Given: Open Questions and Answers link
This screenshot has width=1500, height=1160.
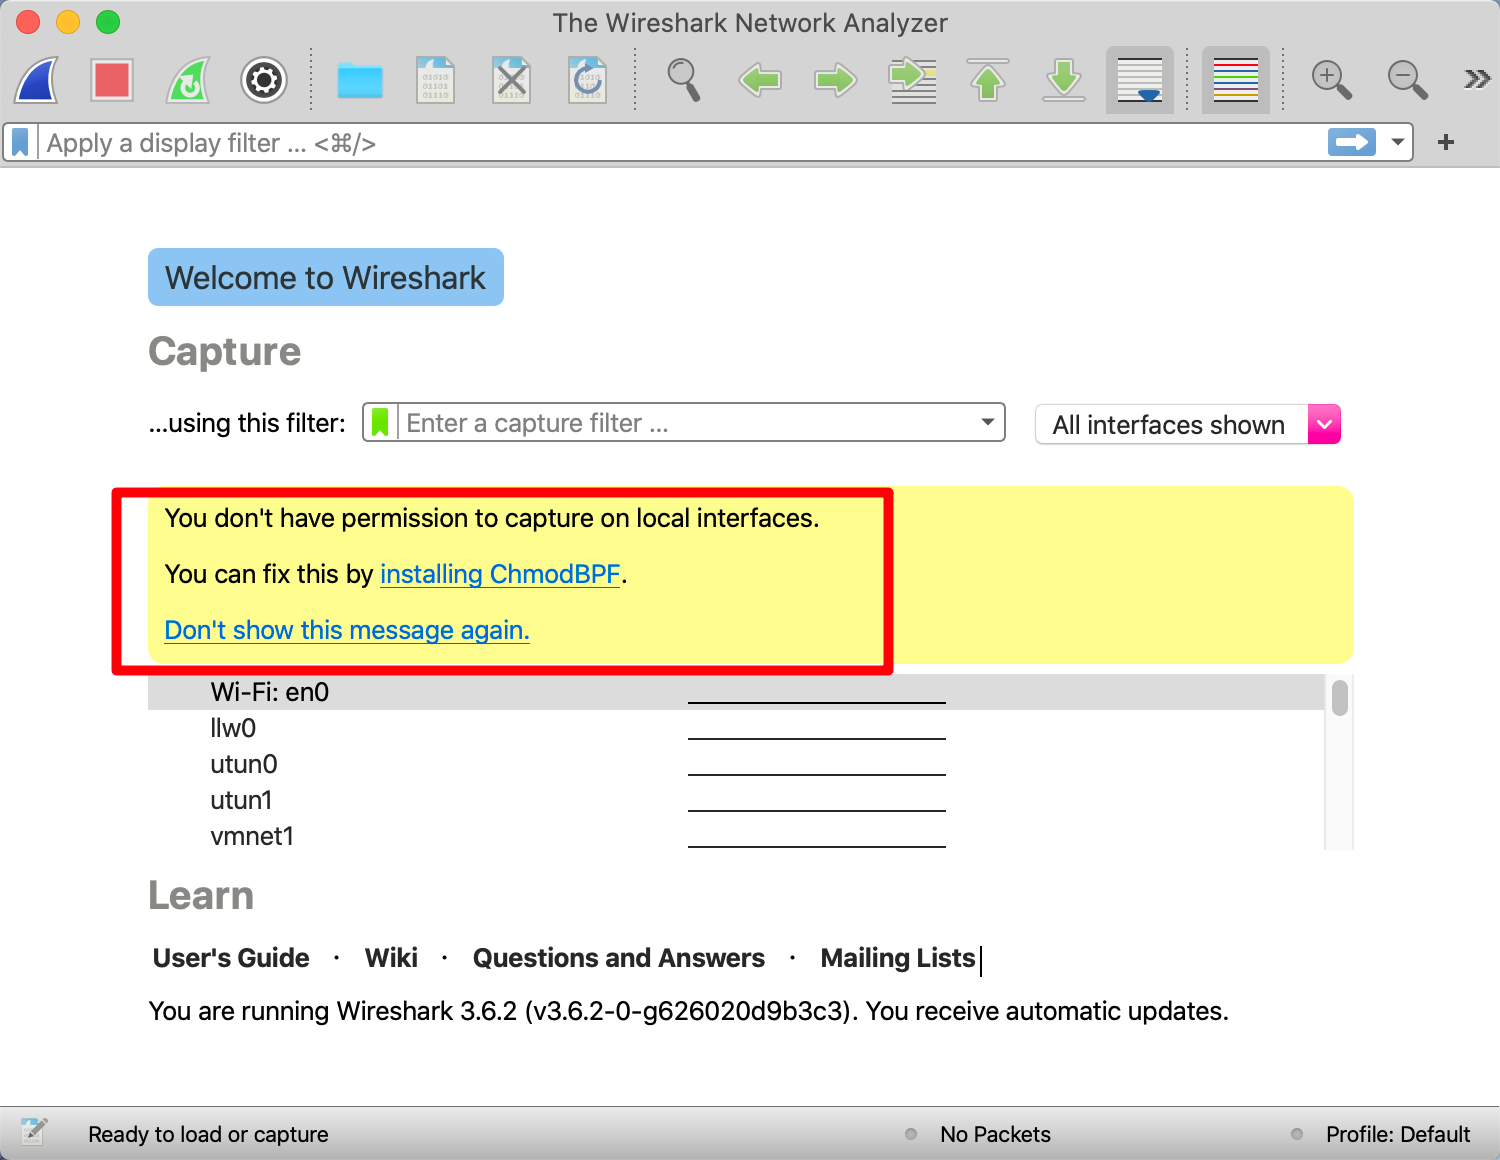Looking at the screenshot, I should point(619,958).
